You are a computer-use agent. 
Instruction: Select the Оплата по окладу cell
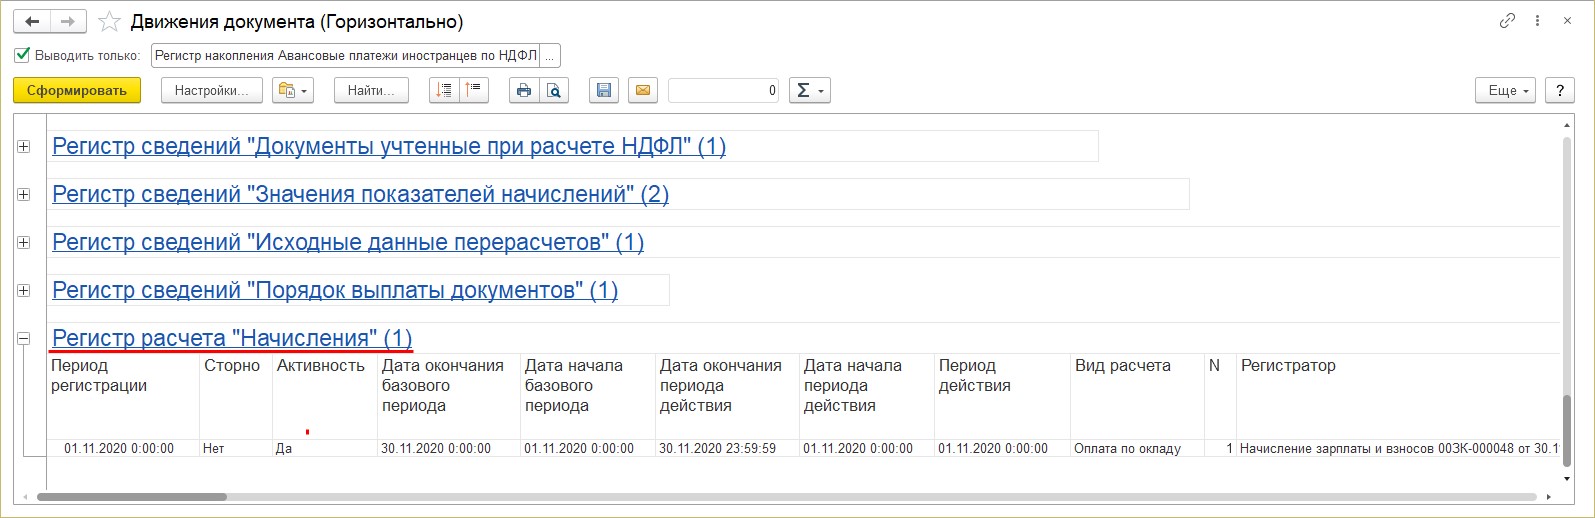(x=1137, y=448)
